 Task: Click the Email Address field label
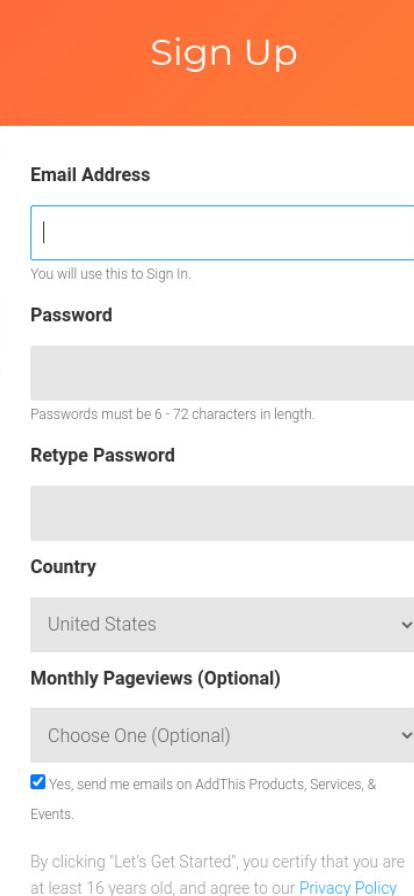[x=90, y=175]
